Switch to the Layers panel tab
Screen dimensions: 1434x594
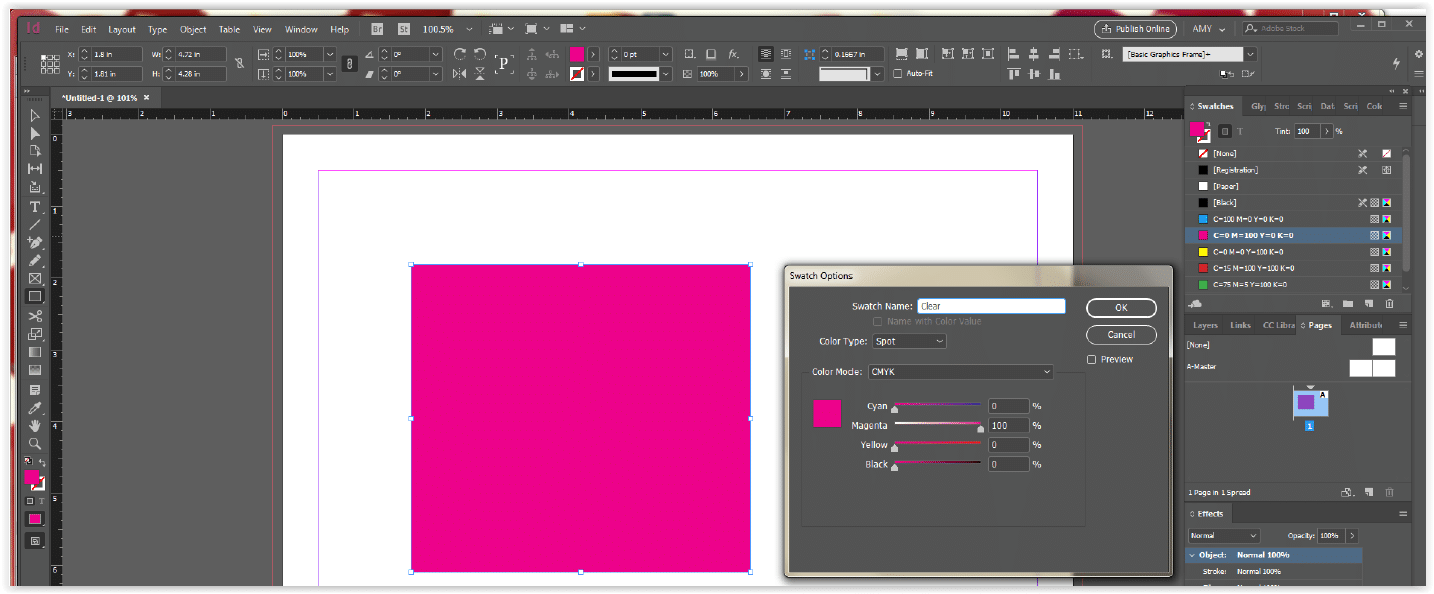pos(1205,325)
